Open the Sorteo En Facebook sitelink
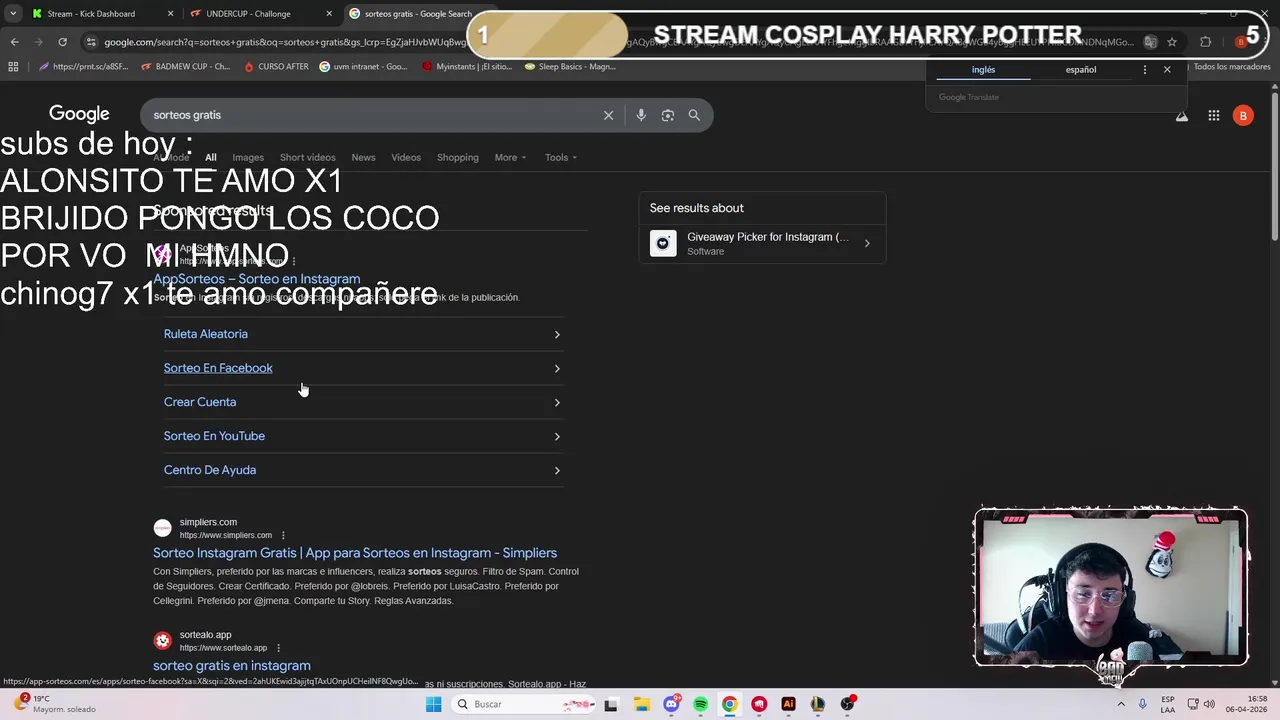 (218, 368)
